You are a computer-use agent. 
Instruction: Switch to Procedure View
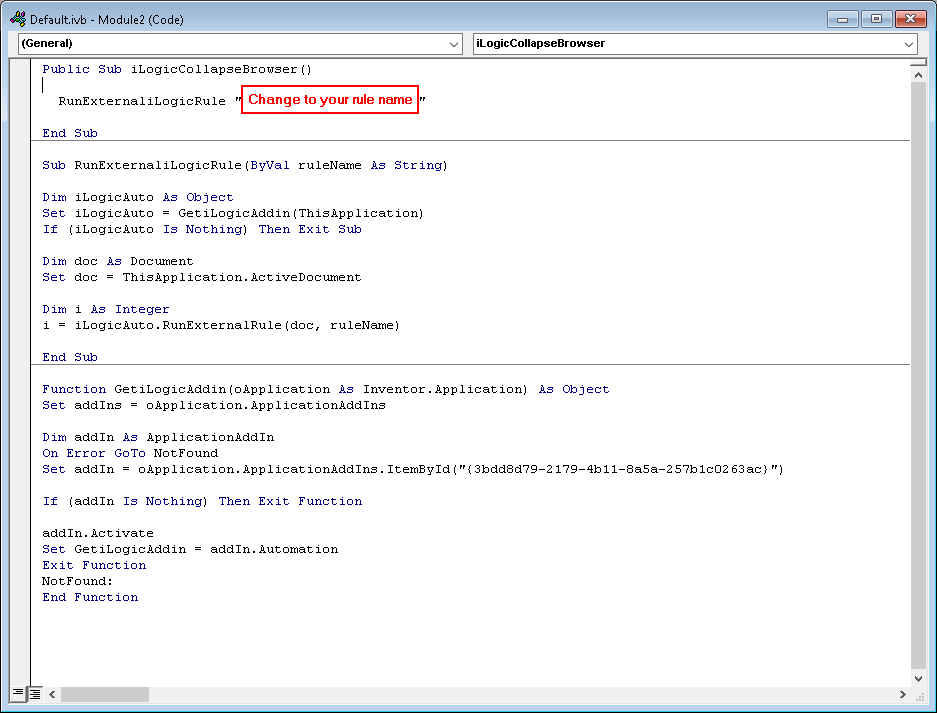pos(18,693)
